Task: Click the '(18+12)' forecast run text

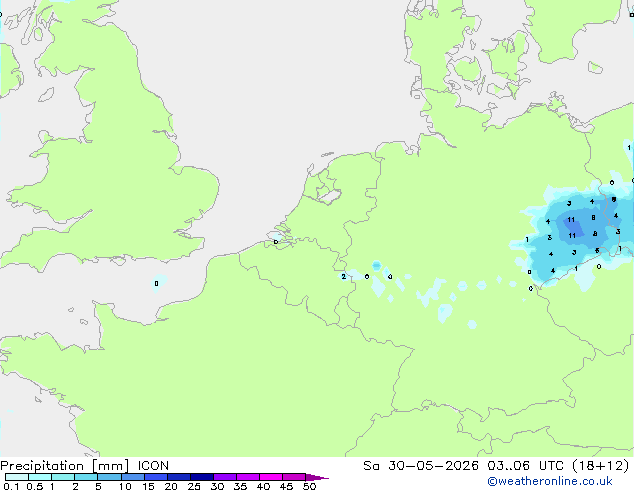Action: [x=601, y=466]
